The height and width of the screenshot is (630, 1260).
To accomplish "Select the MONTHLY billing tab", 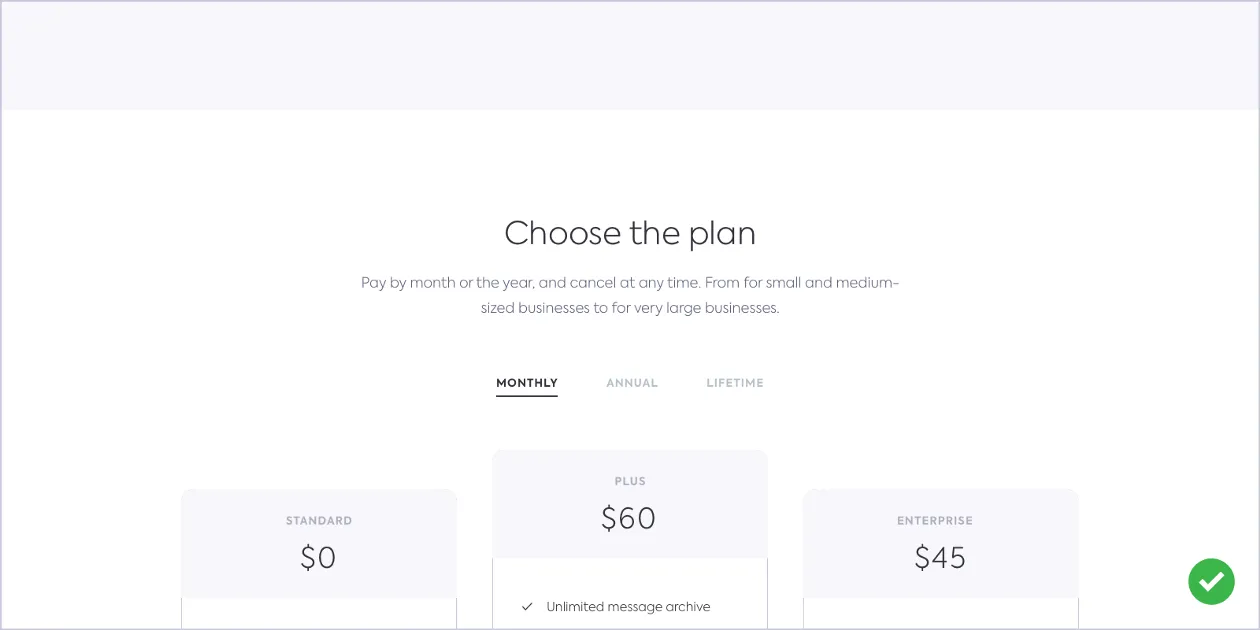I will pos(527,383).
